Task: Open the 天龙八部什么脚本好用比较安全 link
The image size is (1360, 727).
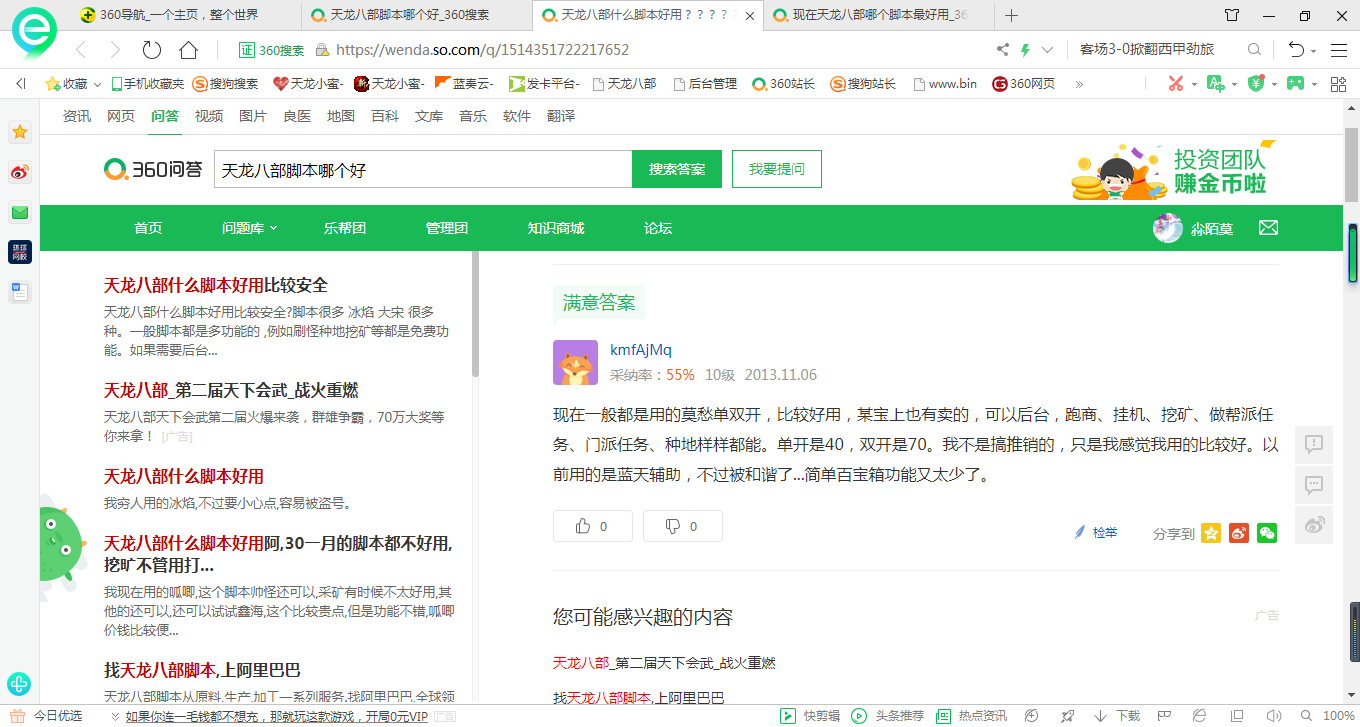Action: 216,286
